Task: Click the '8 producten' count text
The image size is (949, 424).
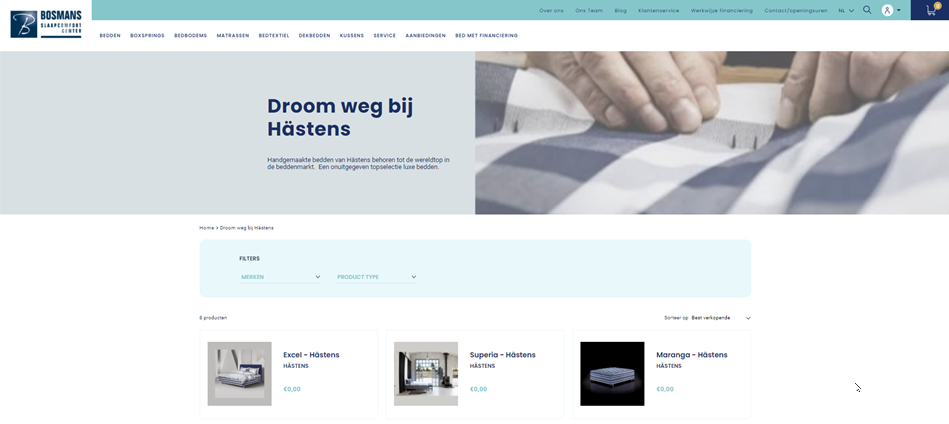Action: (x=213, y=318)
